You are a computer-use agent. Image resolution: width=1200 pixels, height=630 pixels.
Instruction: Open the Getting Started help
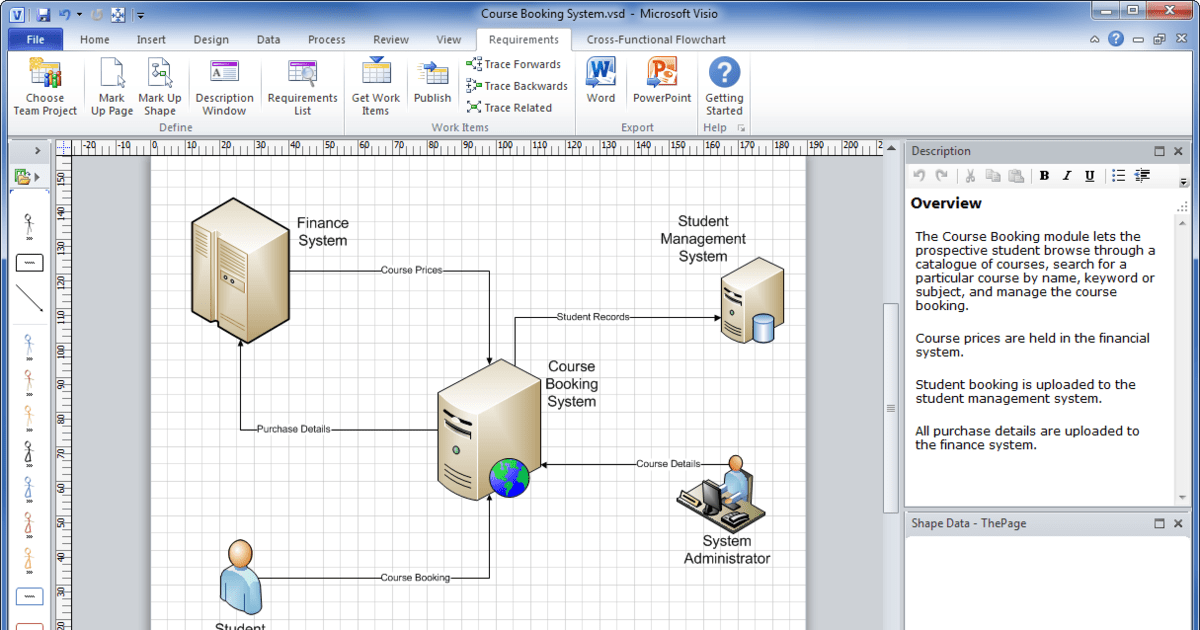pyautogui.click(x=724, y=86)
